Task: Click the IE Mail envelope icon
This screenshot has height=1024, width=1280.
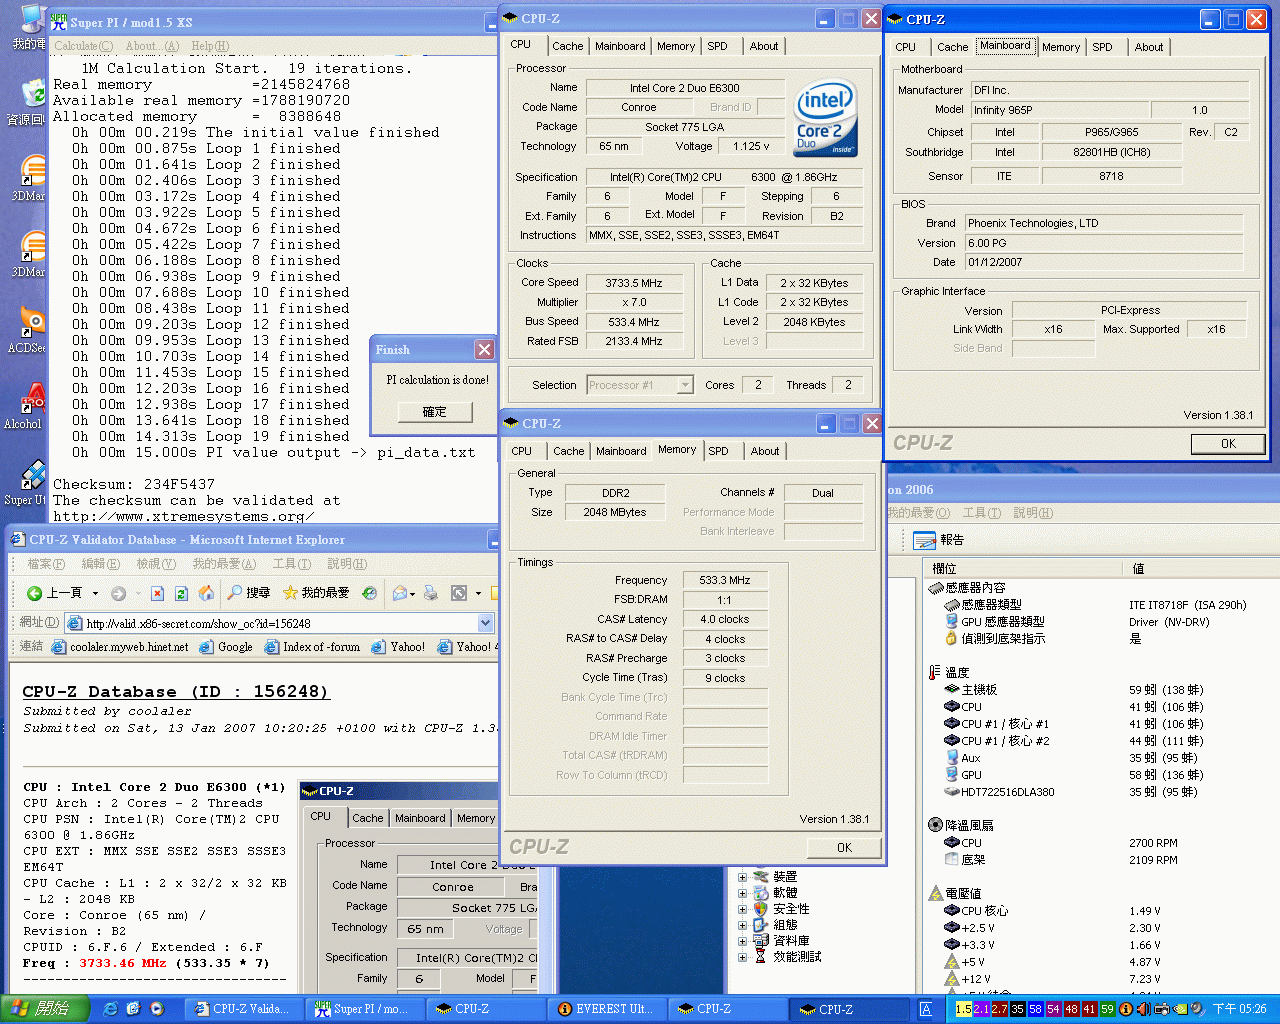Action: pyautogui.click(x=400, y=593)
